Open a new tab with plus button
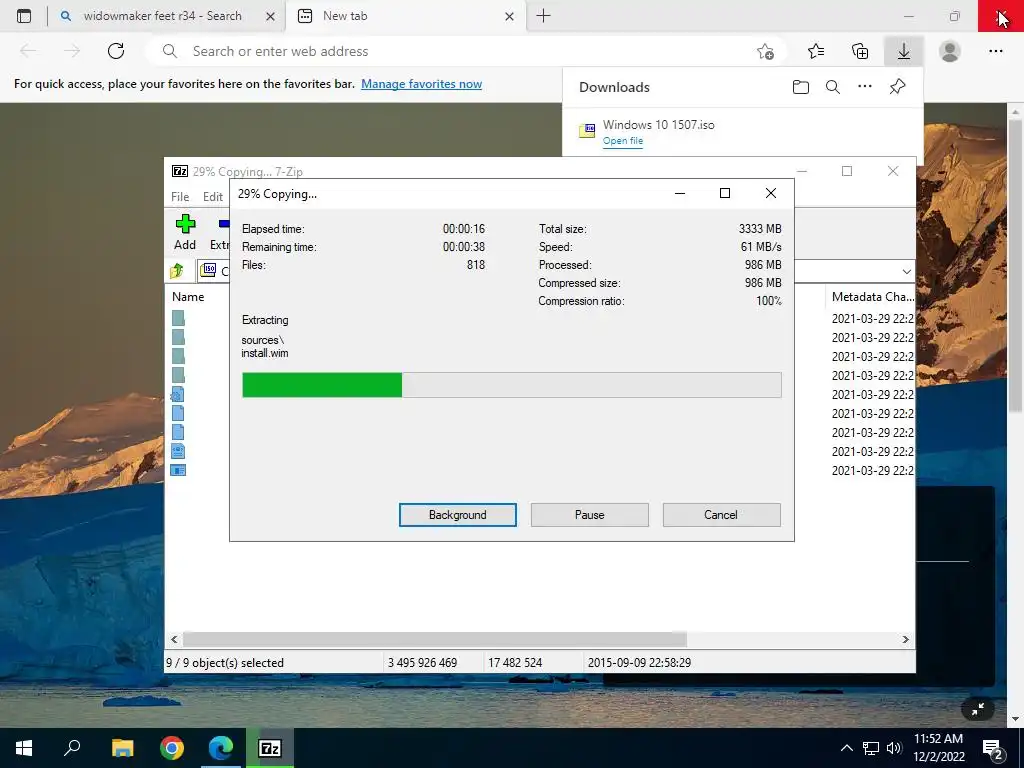Viewport: 1024px width, 768px height. click(543, 16)
